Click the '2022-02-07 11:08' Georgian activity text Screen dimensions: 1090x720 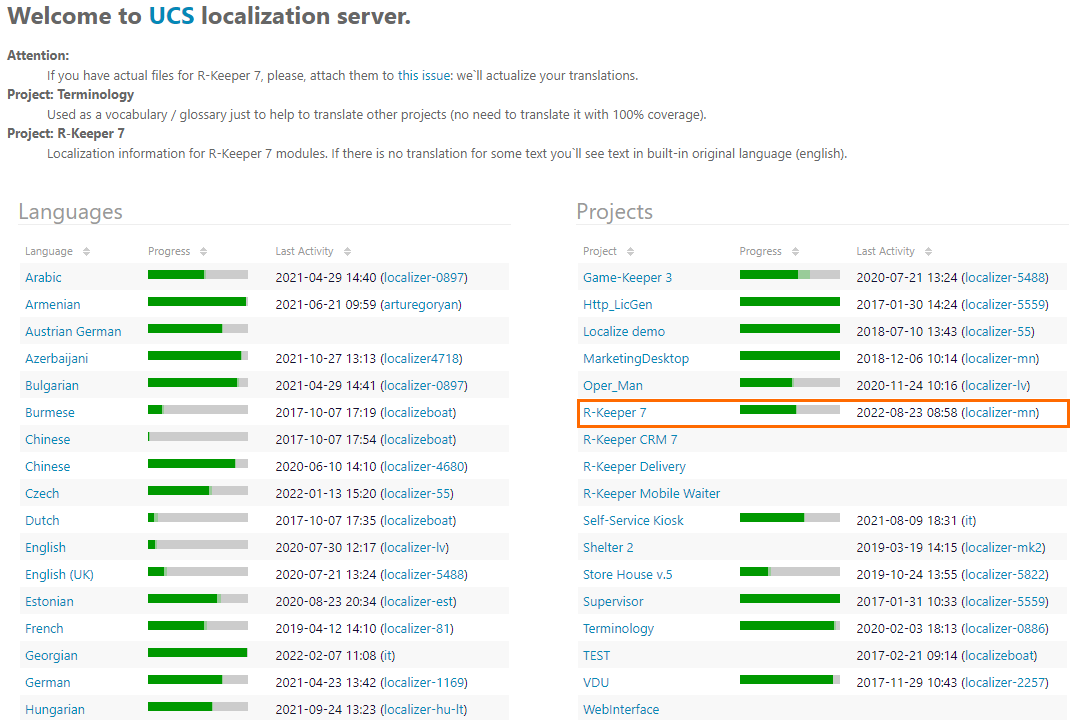(x=326, y=656)
